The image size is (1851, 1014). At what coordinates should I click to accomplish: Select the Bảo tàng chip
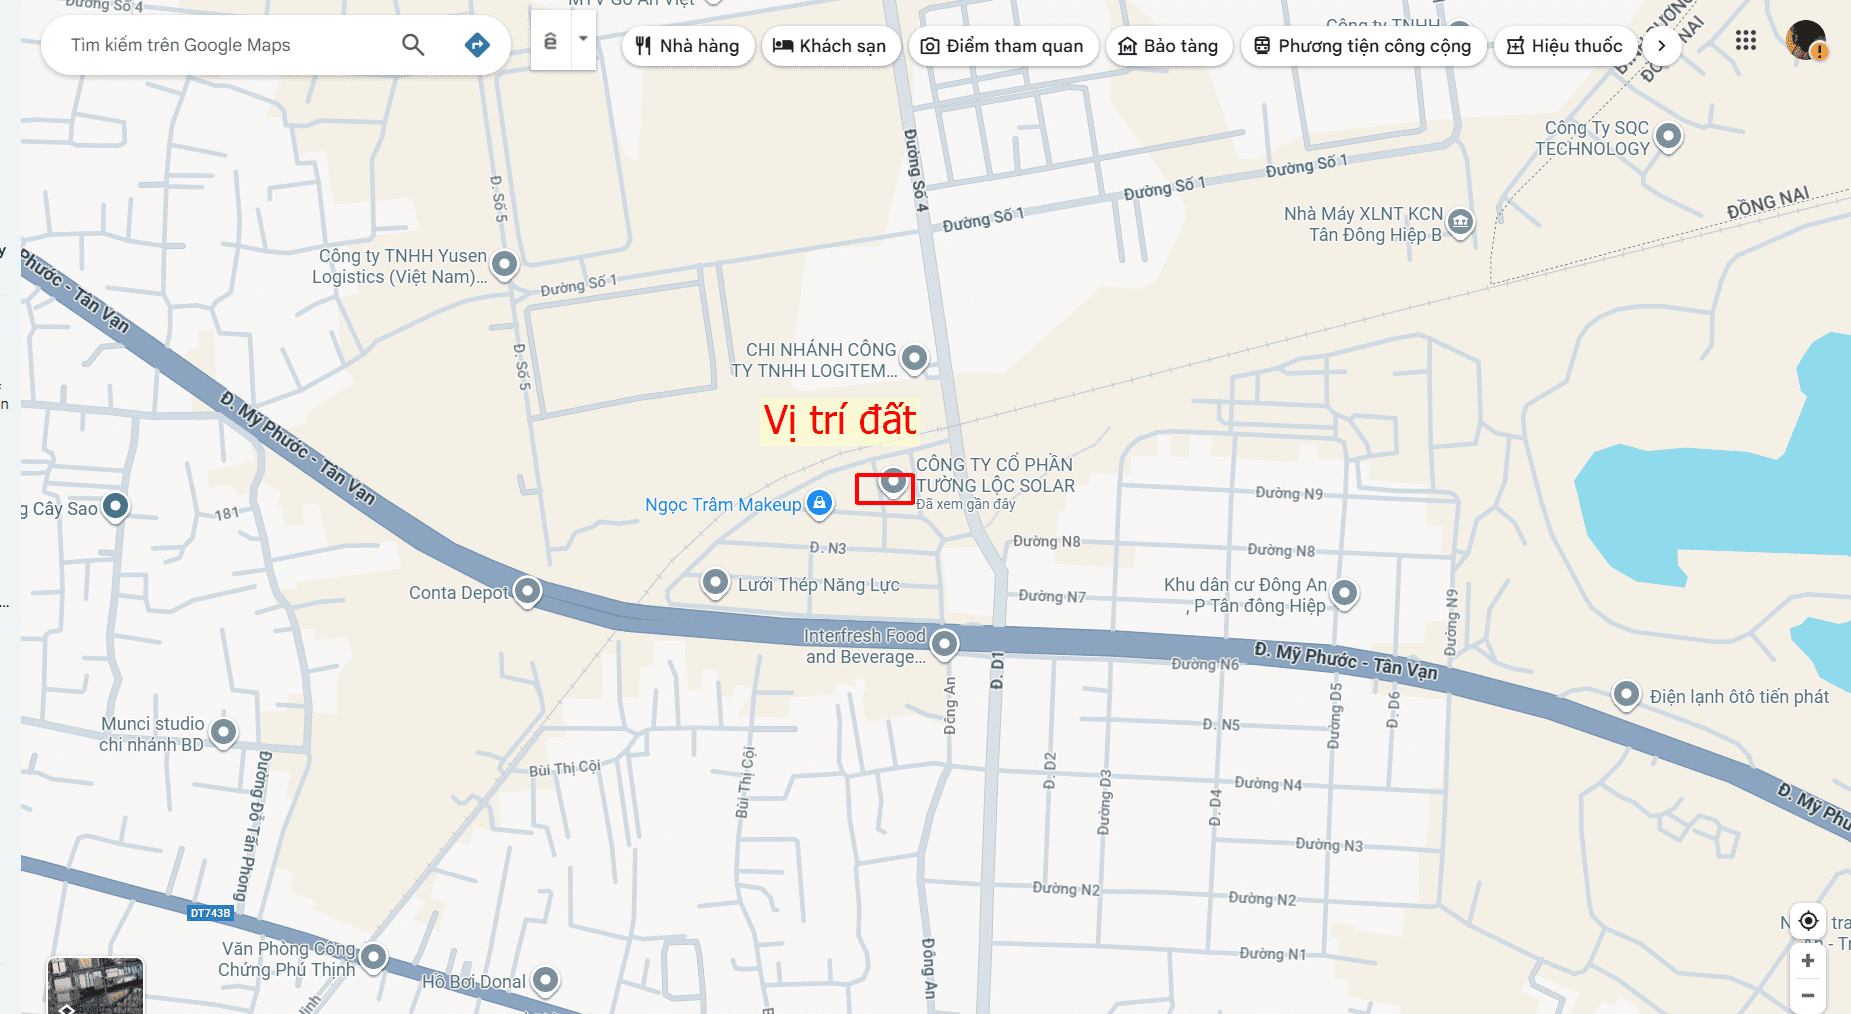pyautogui.click(x=1168, y=46)
